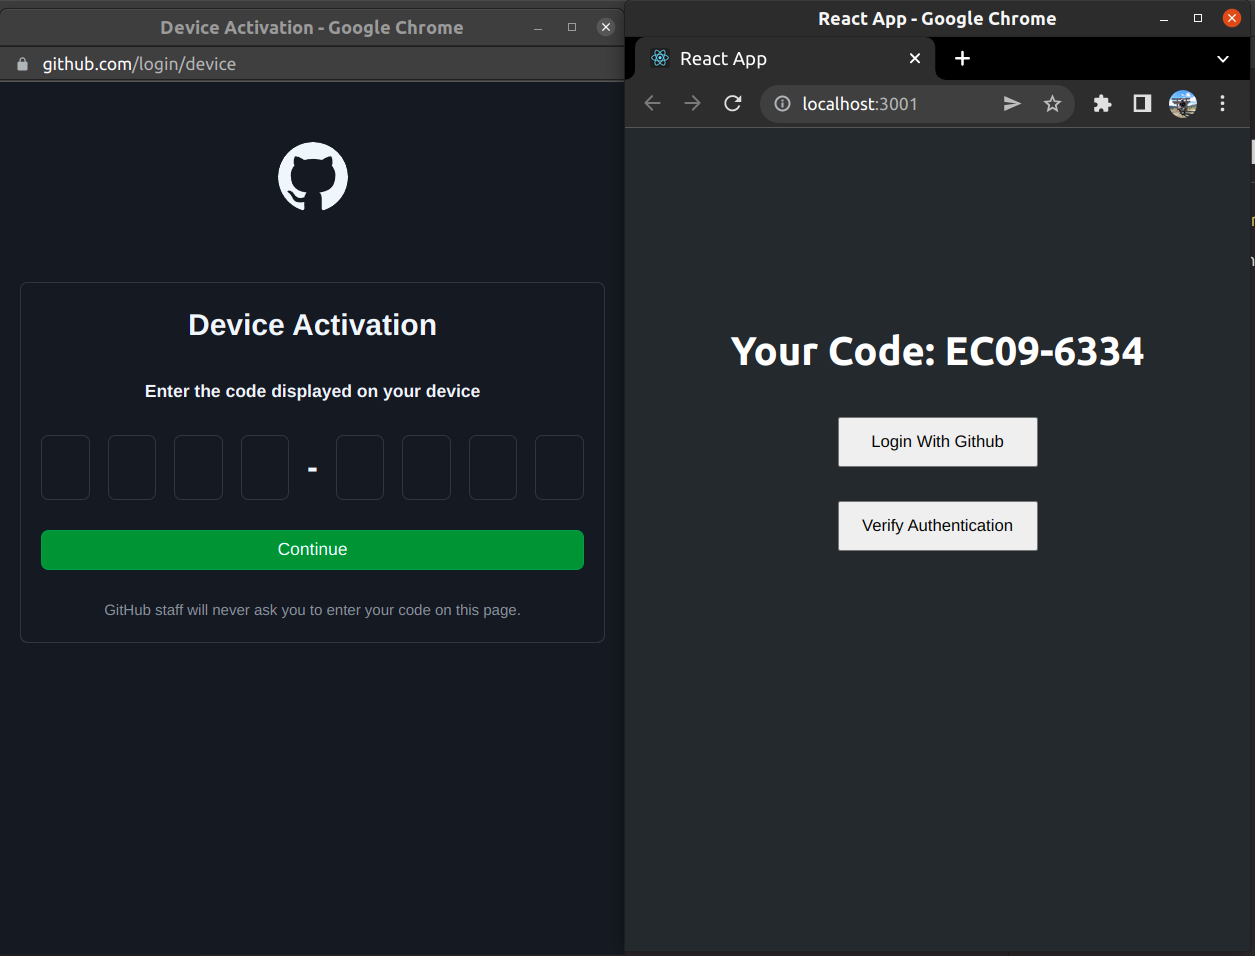
Task: Focus the last code character box
Action: [559, 467]
